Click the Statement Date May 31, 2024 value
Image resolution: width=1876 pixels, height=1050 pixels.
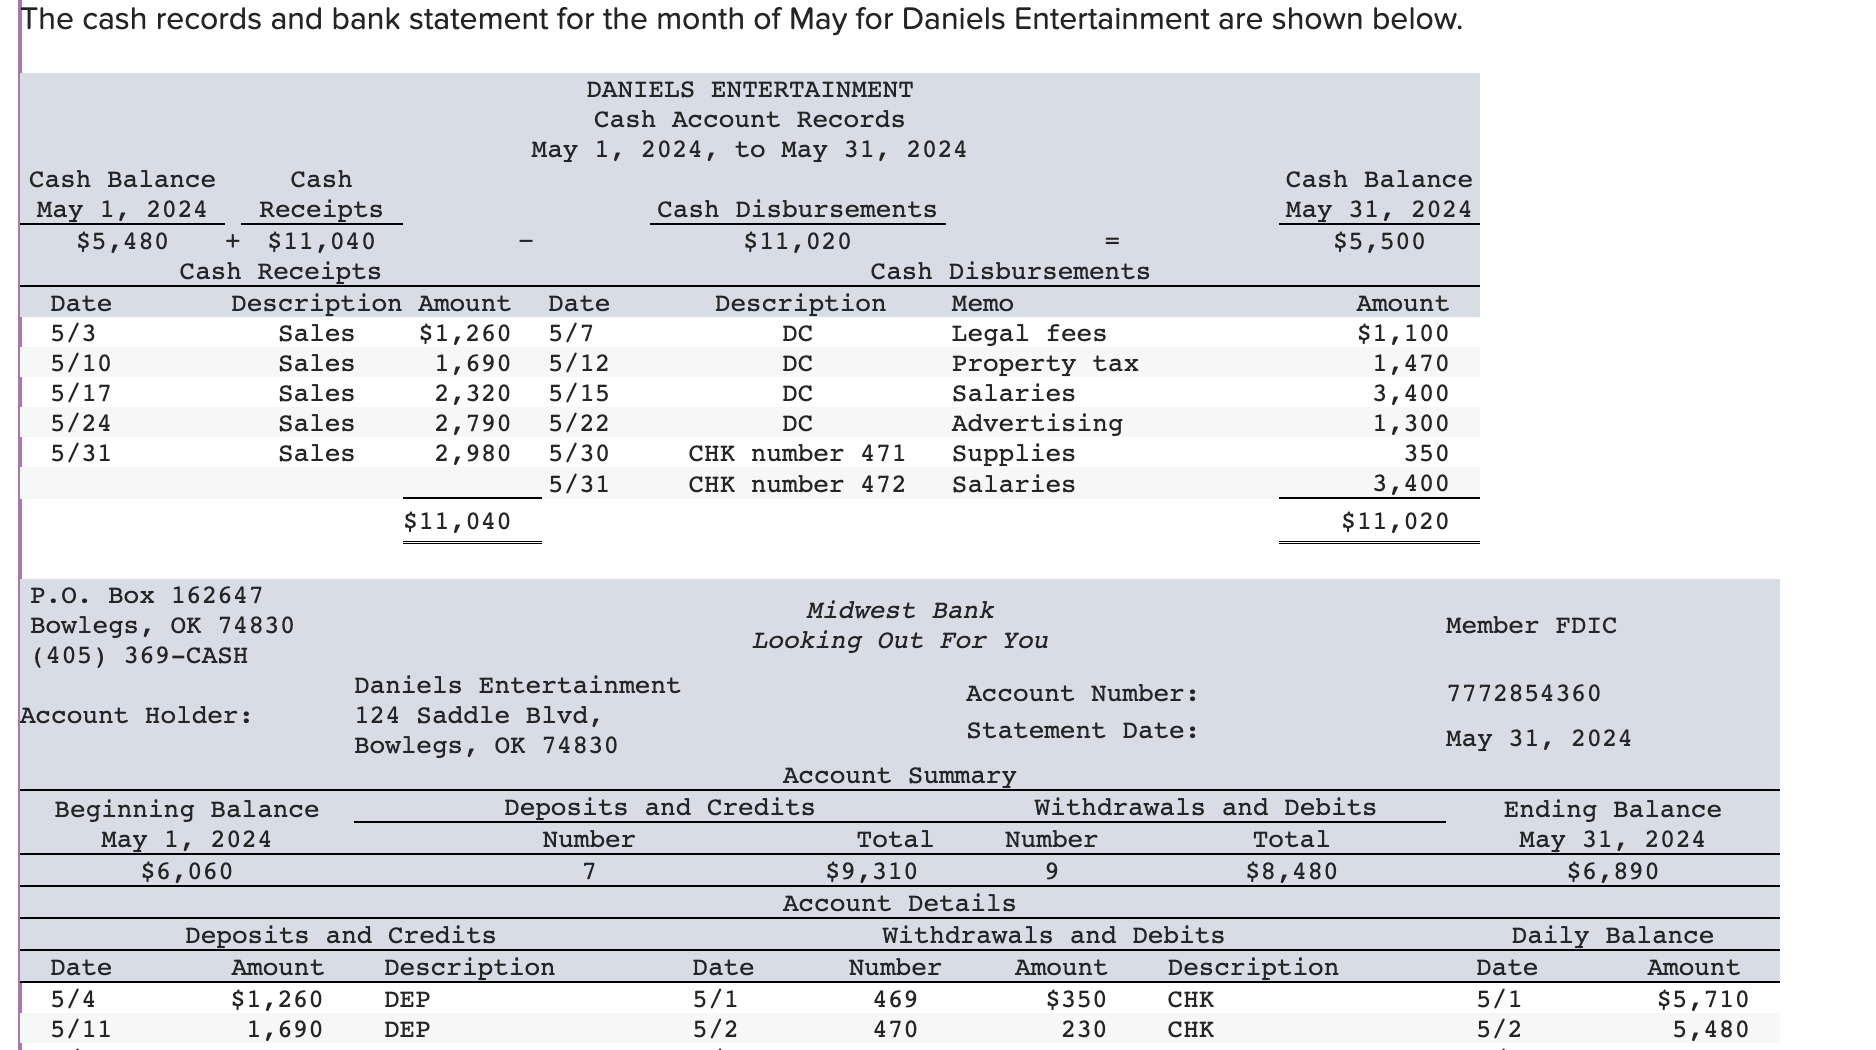pos(1538,738)
